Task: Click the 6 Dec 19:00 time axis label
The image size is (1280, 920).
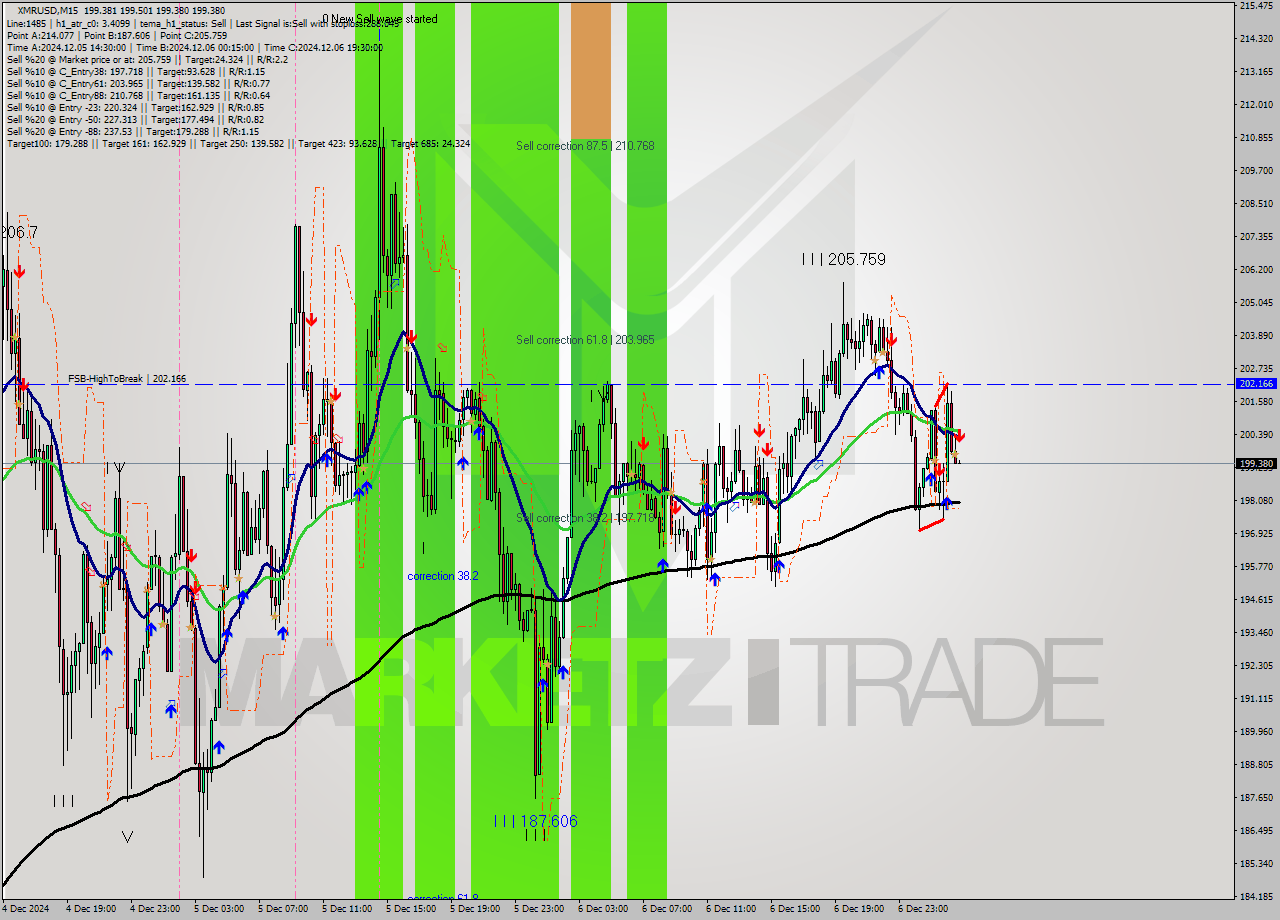Action: tap(859, 909)
